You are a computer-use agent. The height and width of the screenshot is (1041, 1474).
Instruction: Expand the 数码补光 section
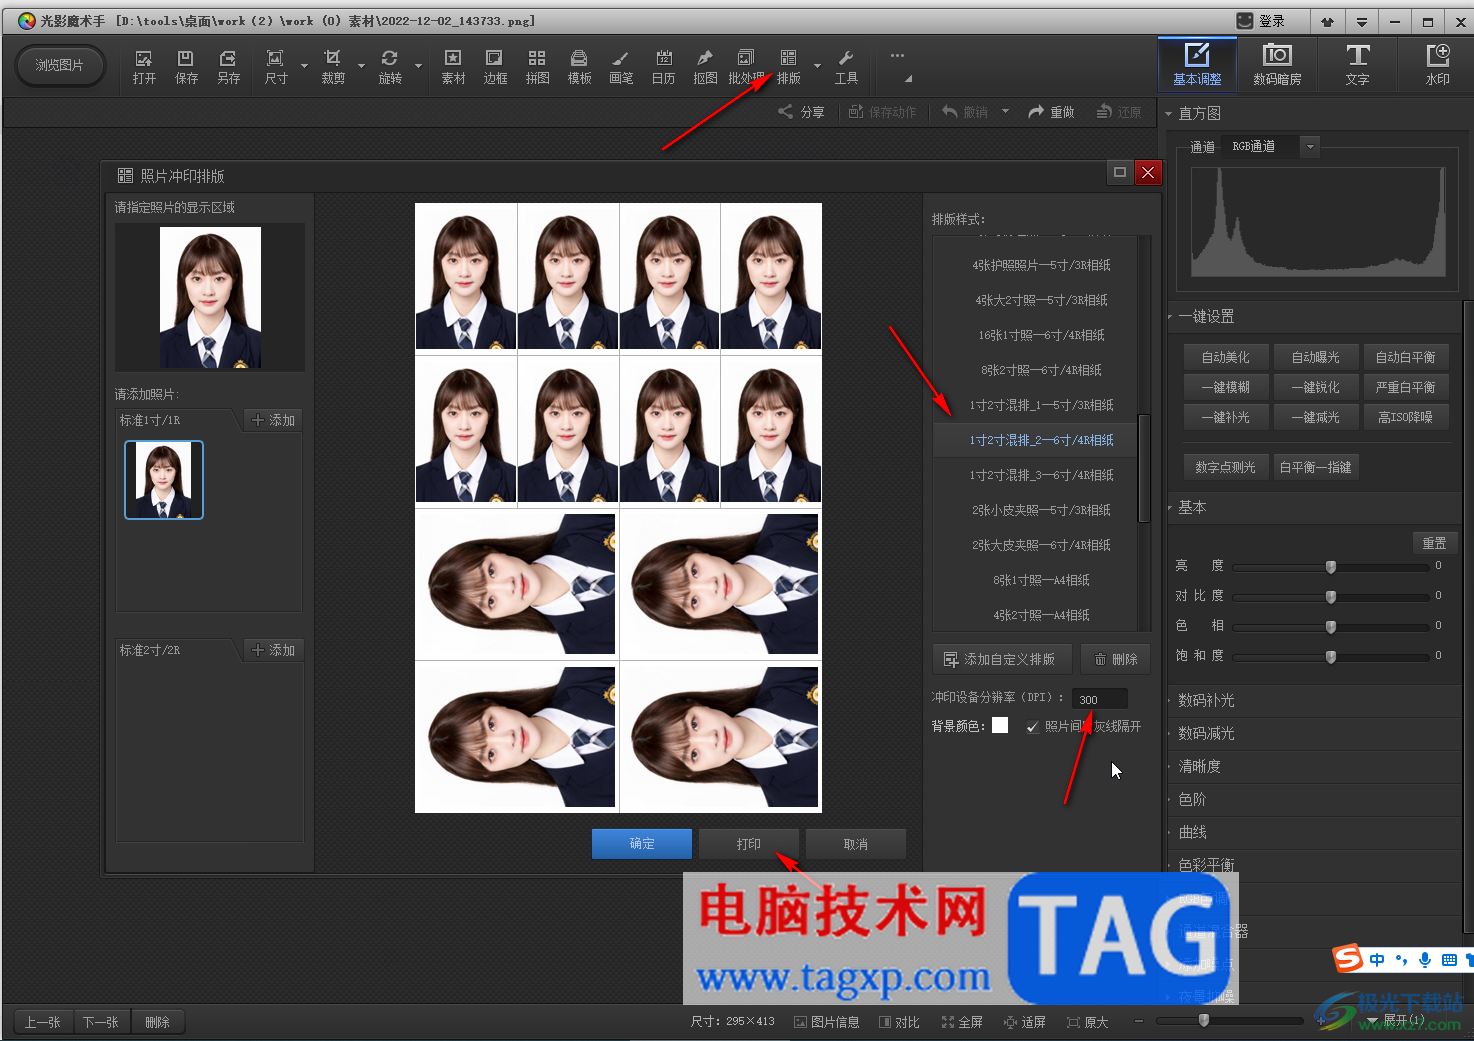pos(1206,700)
